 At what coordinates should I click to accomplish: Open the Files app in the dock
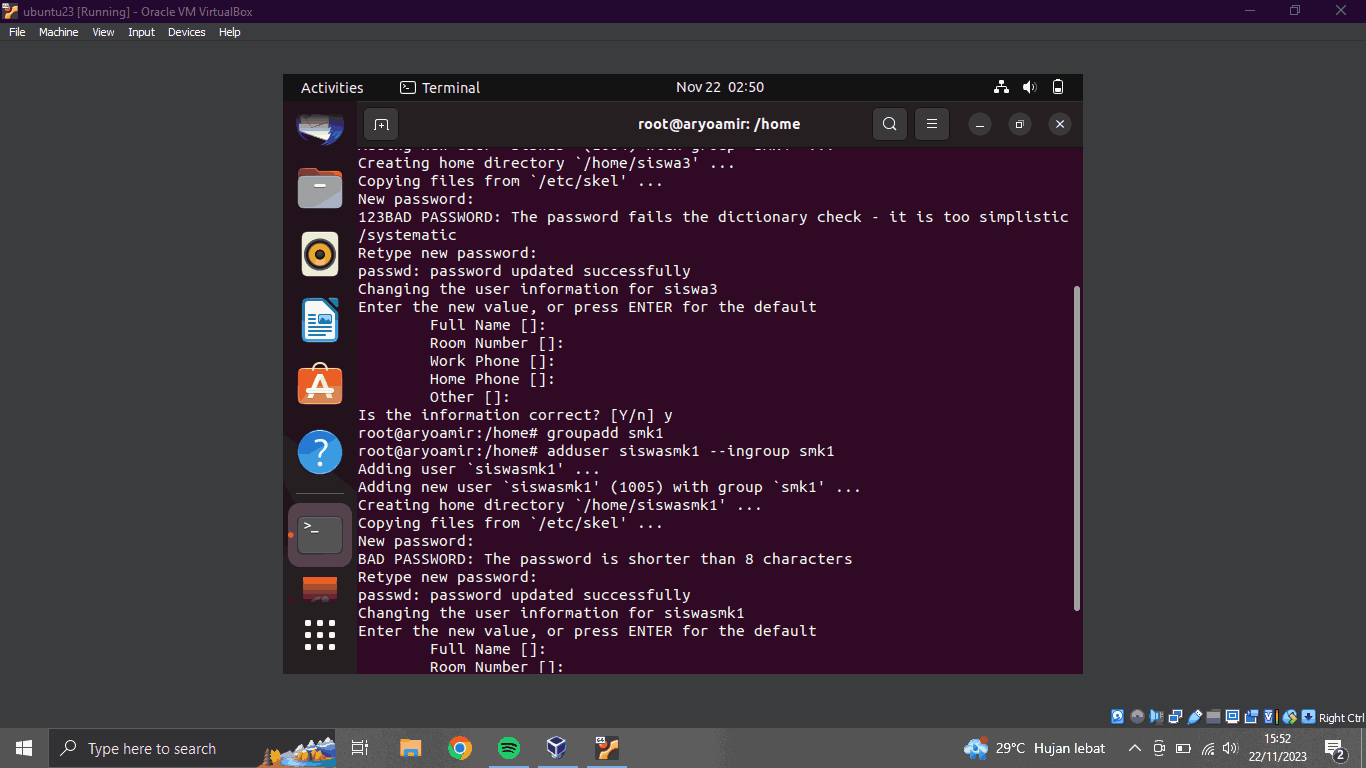(320, 188)
